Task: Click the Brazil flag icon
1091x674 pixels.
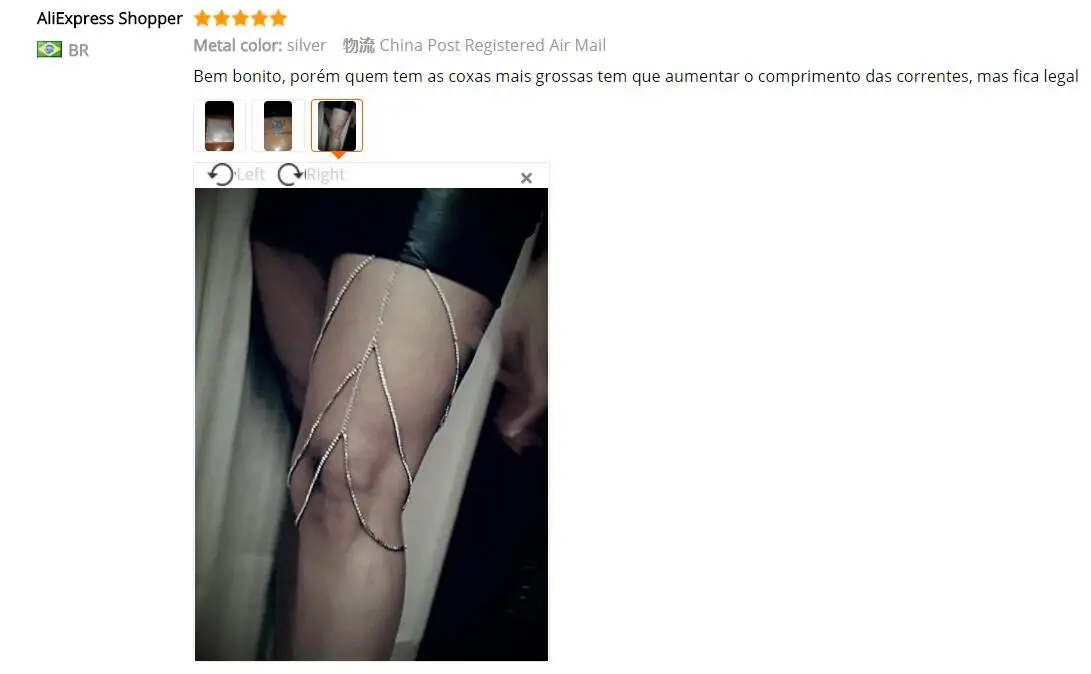Action: point(49,49)
